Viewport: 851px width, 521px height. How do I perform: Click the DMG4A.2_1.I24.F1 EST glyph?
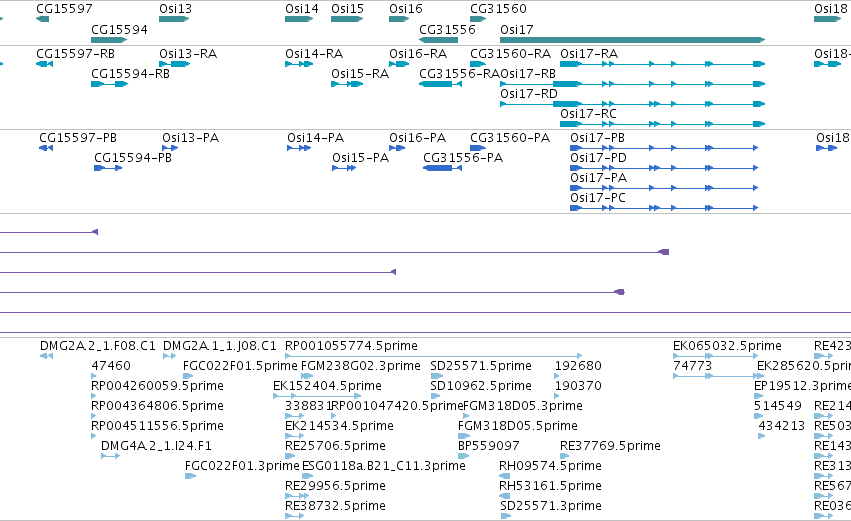click(x=110, y=456)
